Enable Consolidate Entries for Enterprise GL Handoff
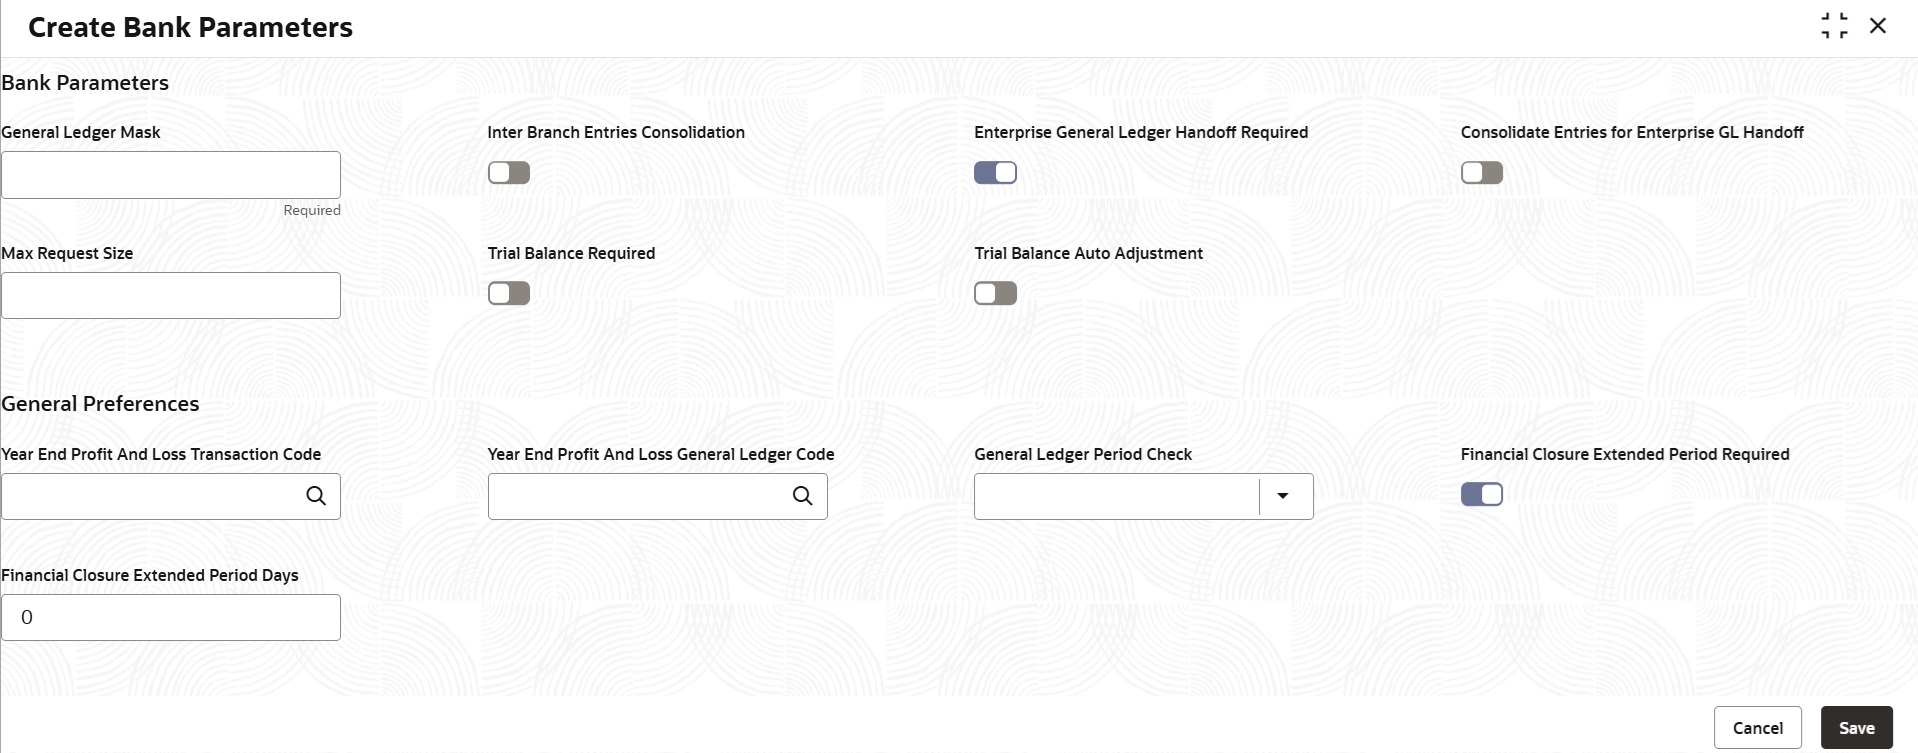 pyautogui.click(x=1481, y=173)
